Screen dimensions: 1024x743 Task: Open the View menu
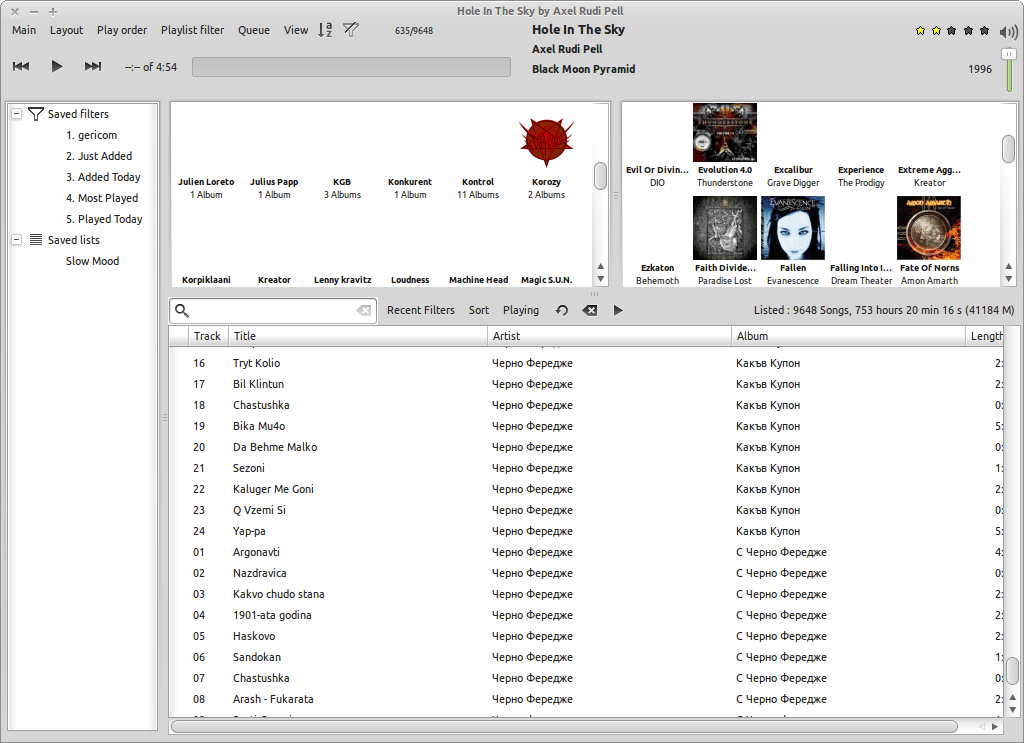point(296,30)
